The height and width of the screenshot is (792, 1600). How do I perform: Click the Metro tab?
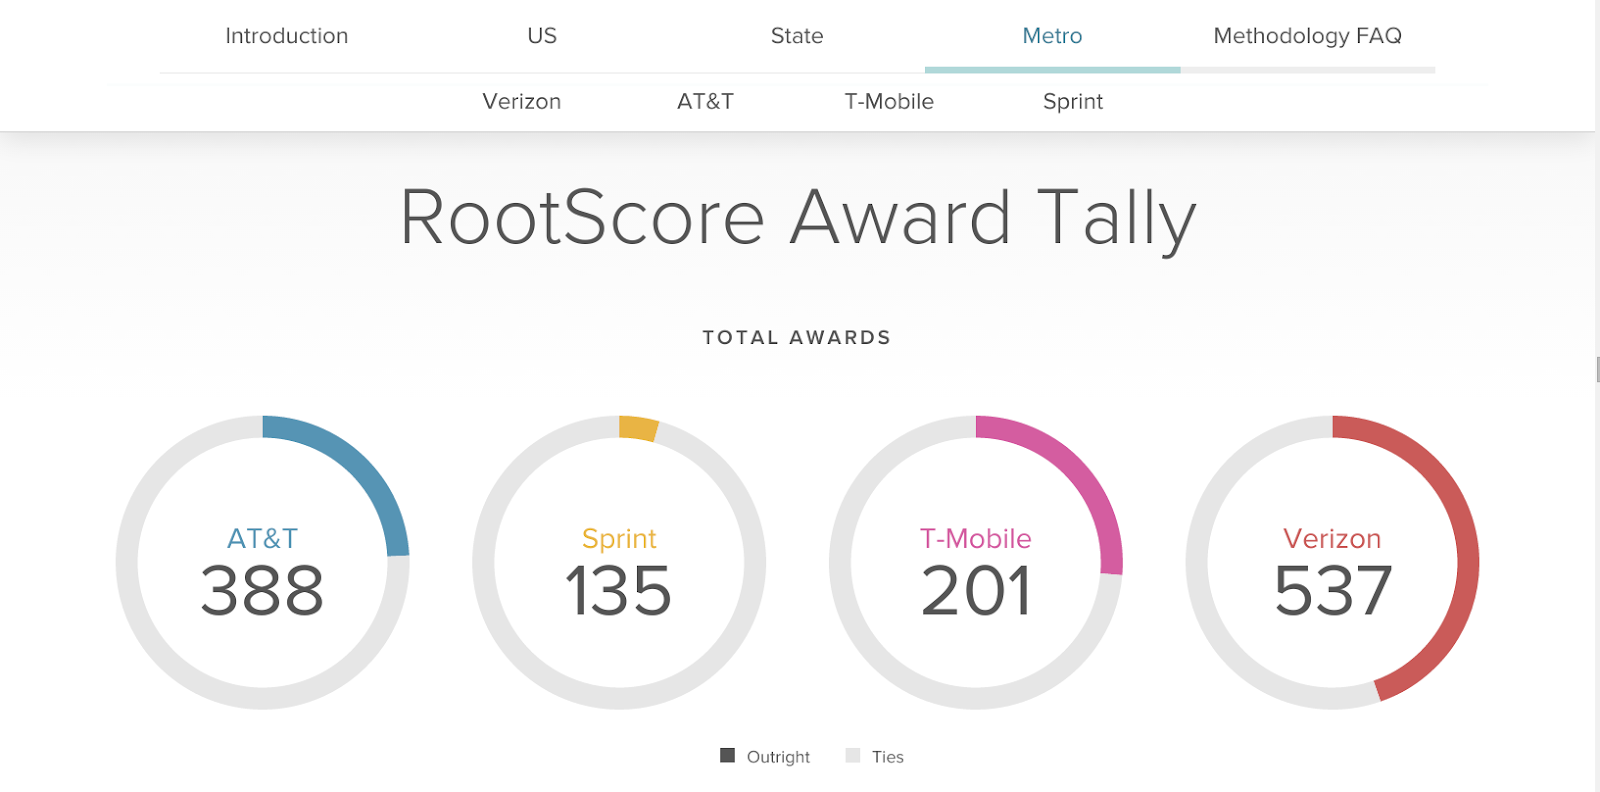click(1052, 36)
